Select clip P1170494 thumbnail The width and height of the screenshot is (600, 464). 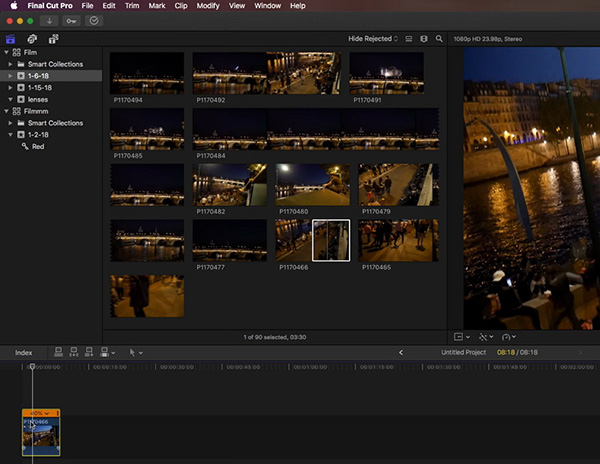pyautogui.click(x=147, y=73)
